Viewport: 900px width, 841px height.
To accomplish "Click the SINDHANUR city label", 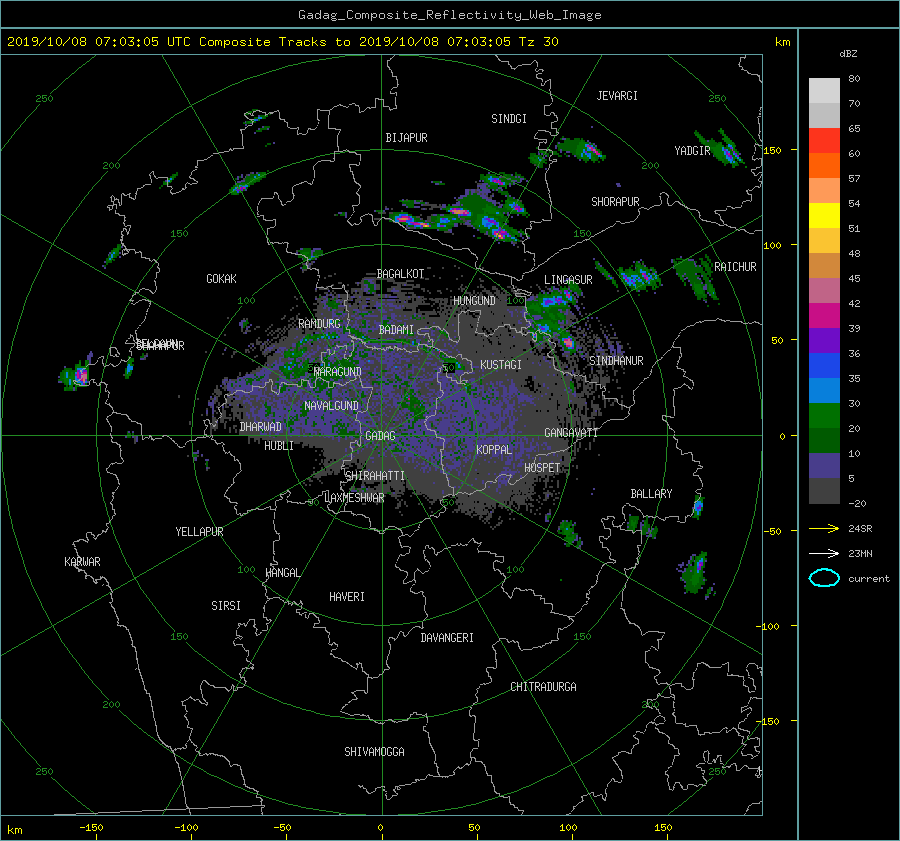I will coord(616,361).
